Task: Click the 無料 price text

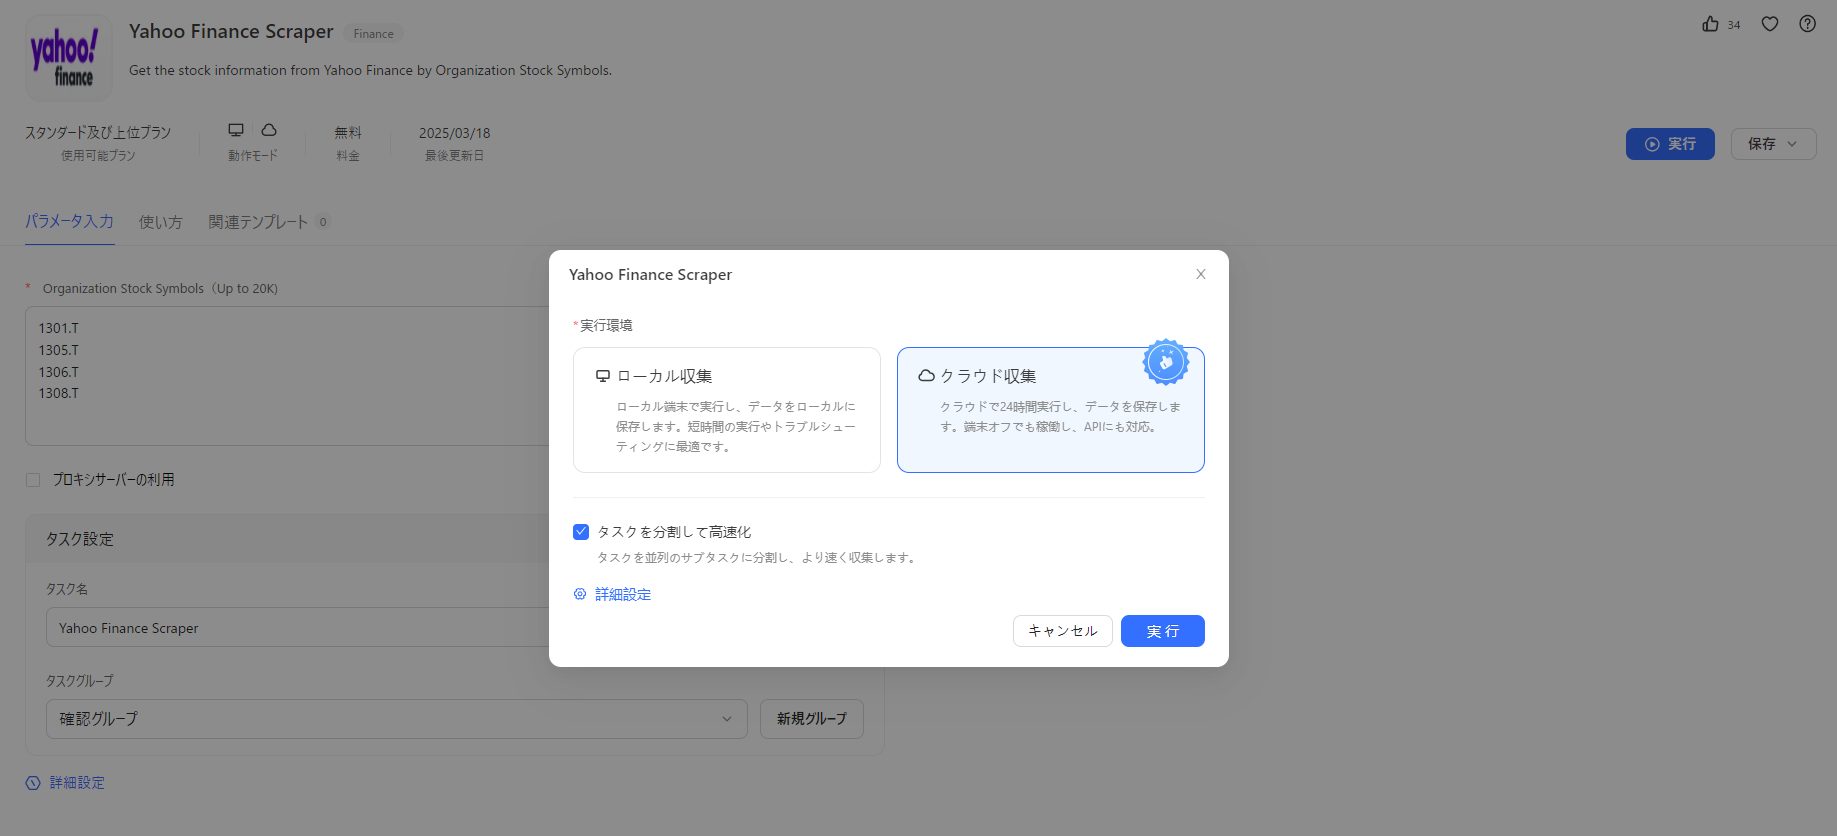Action: [x=348, y=133]
